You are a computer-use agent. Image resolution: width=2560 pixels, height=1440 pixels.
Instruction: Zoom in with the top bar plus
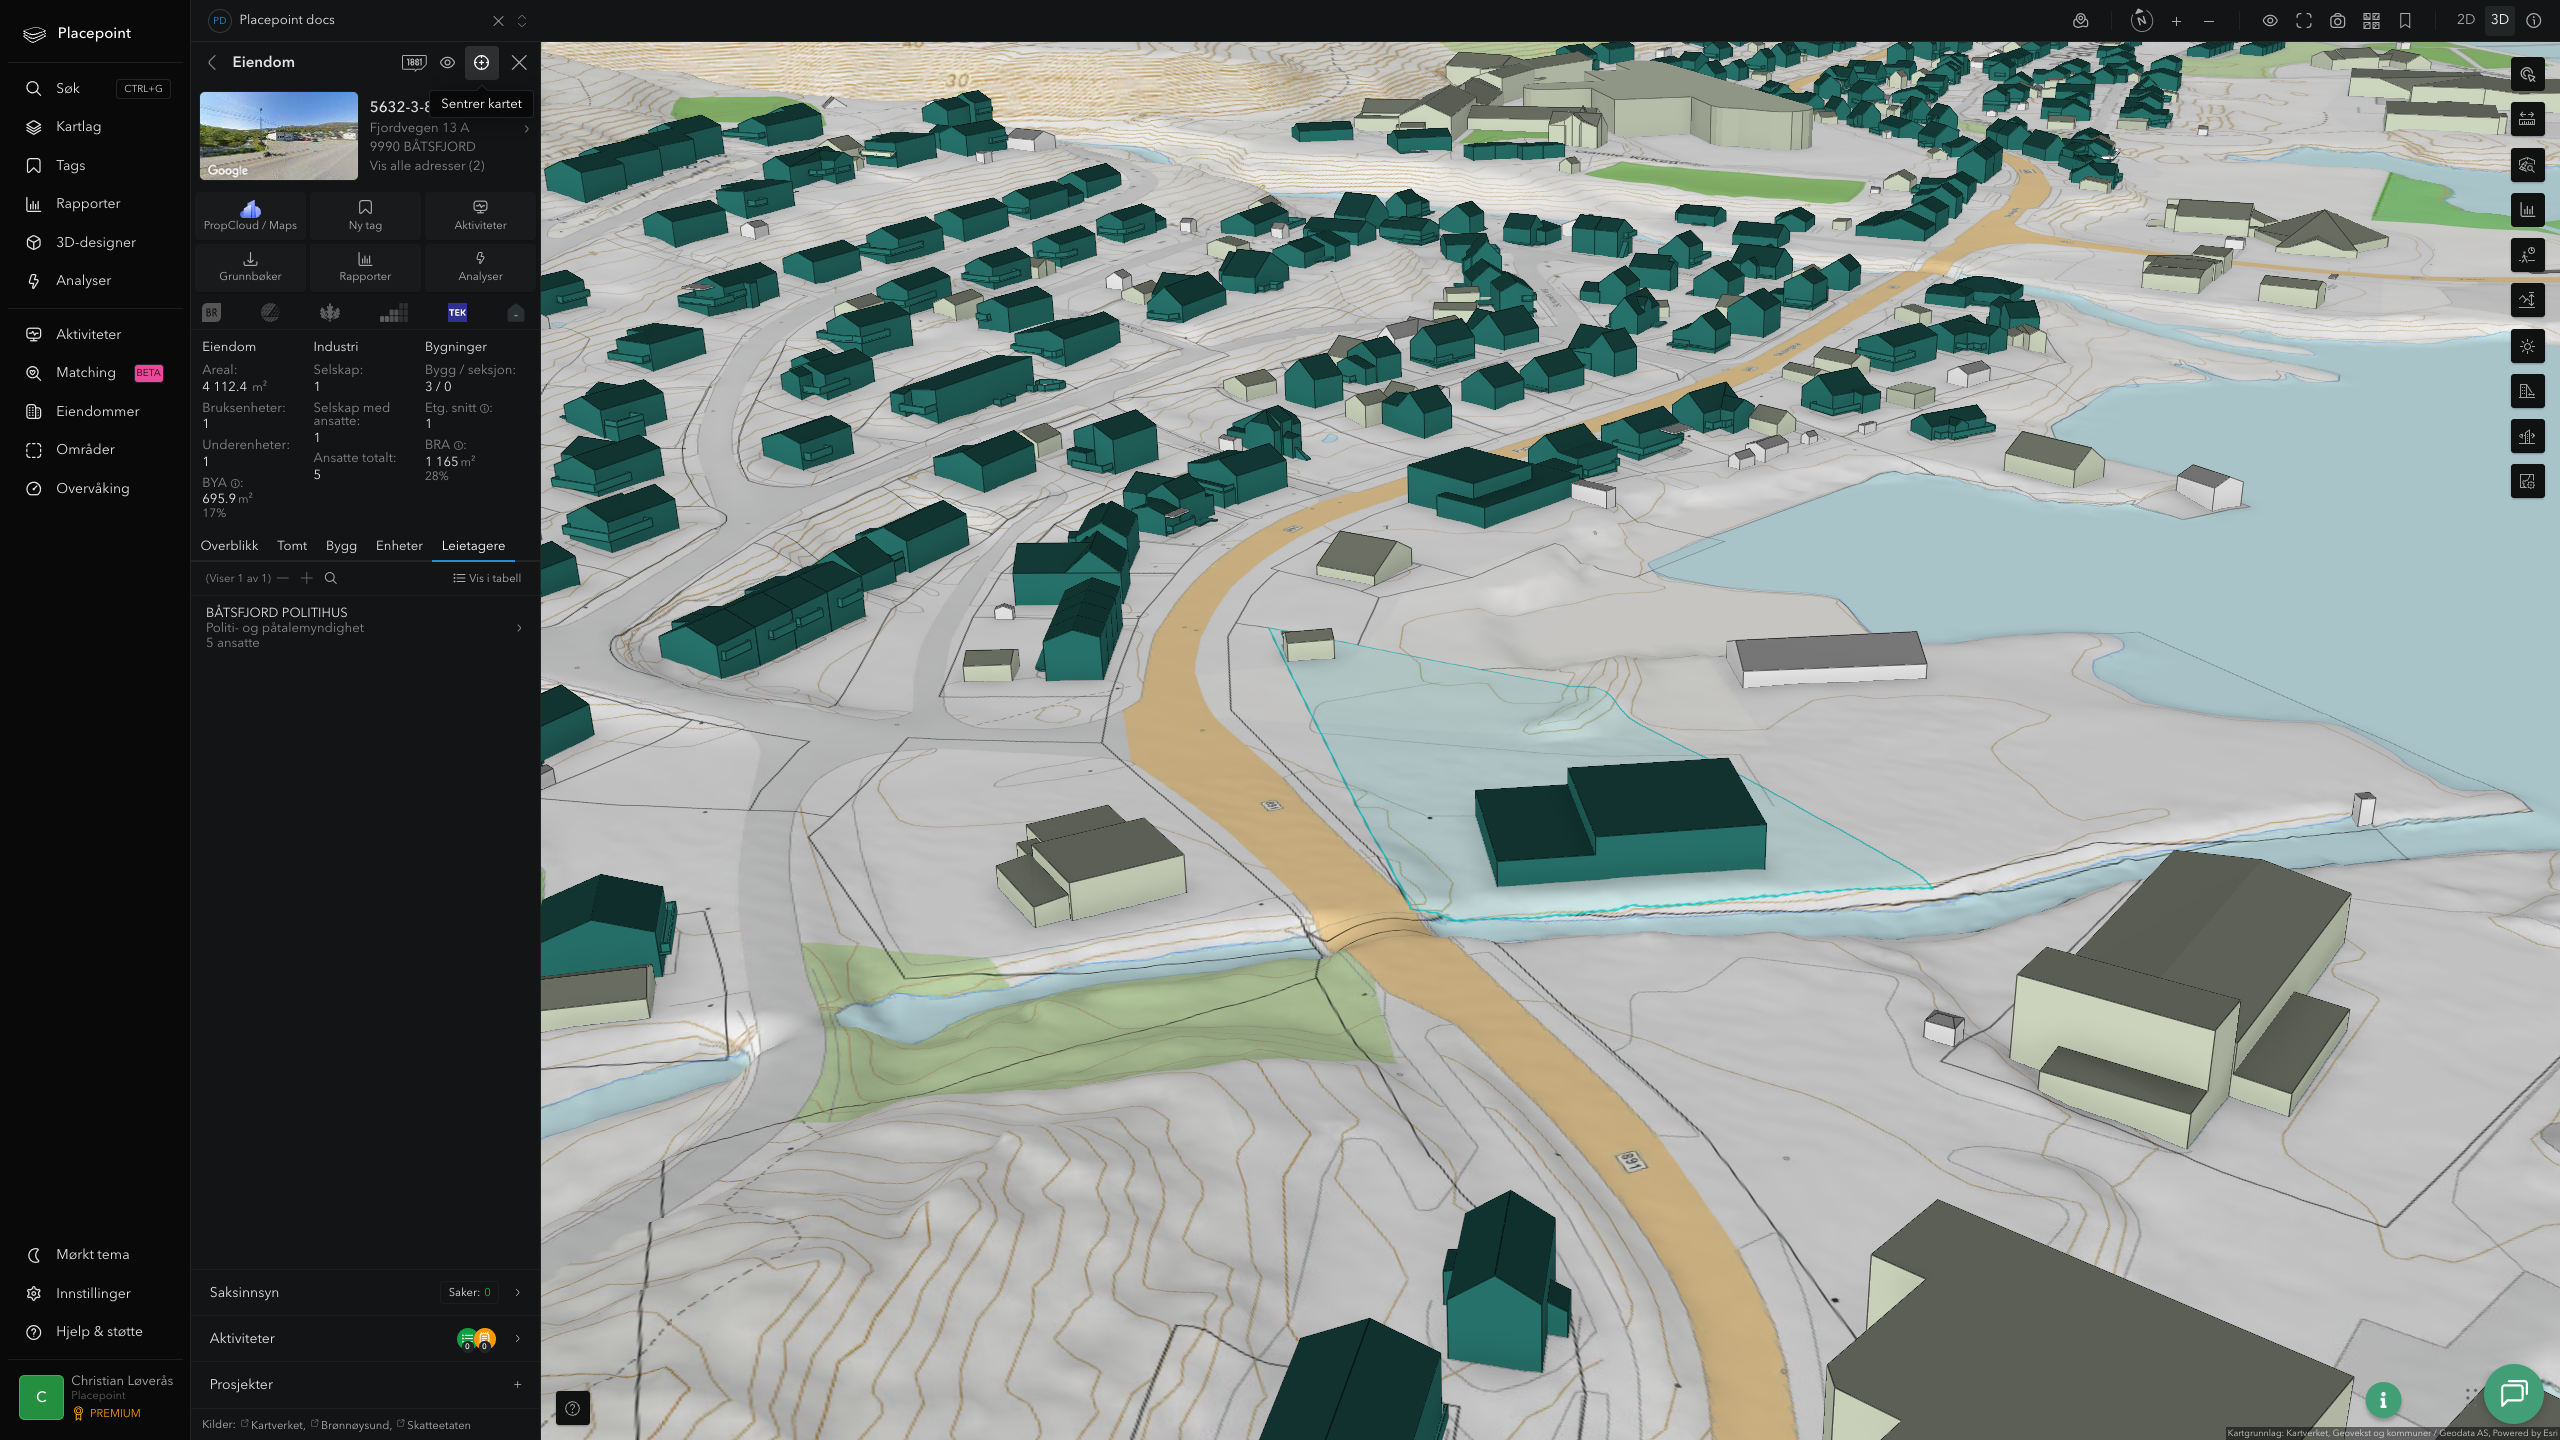click(2176, 21)
